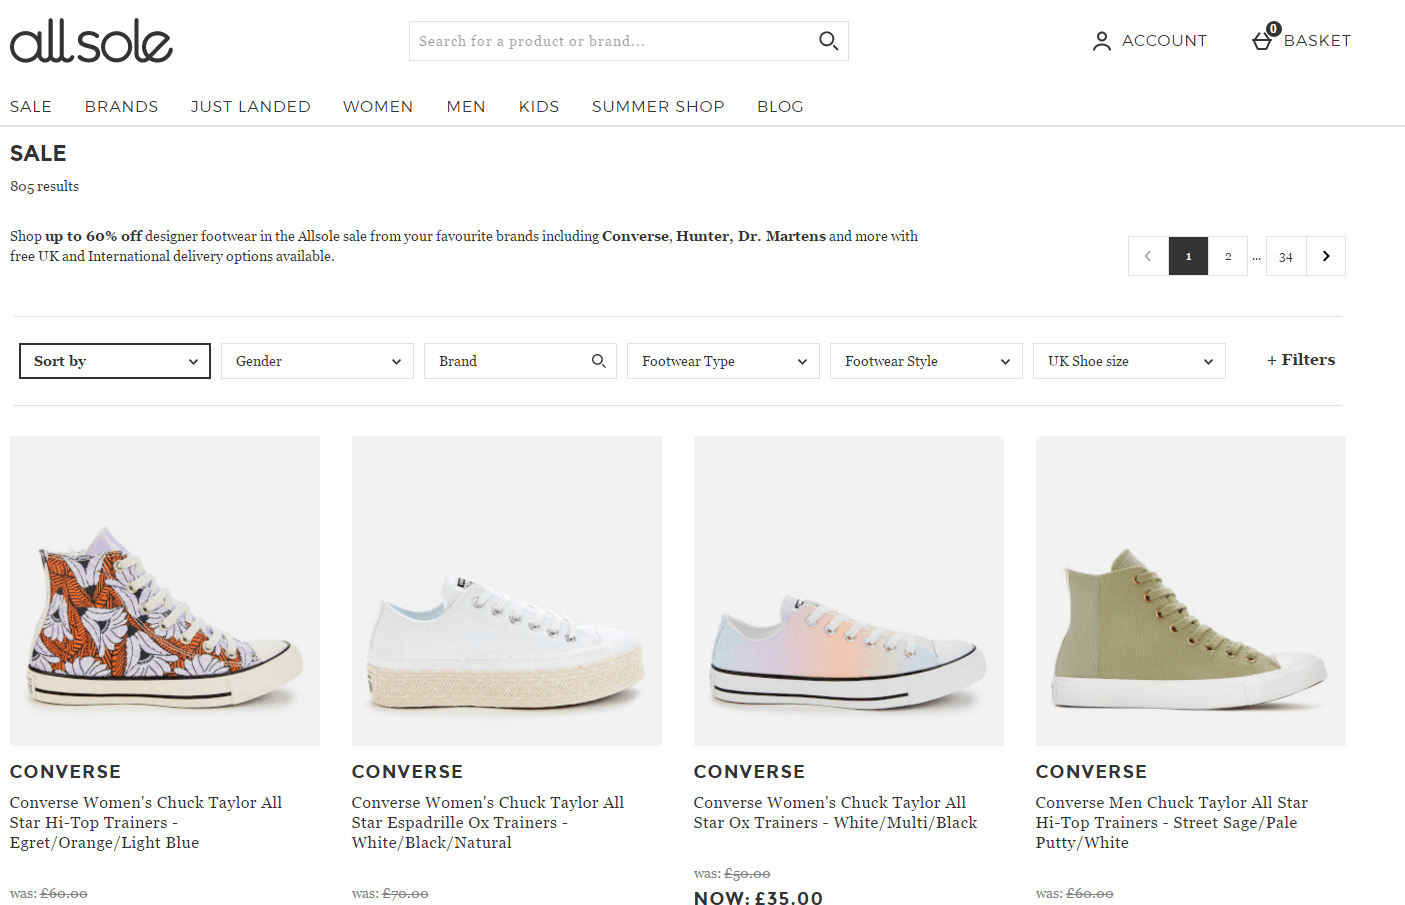Open the Sort by dropdown
Screen dimensions: 1405x905
(x=115, y=361)
